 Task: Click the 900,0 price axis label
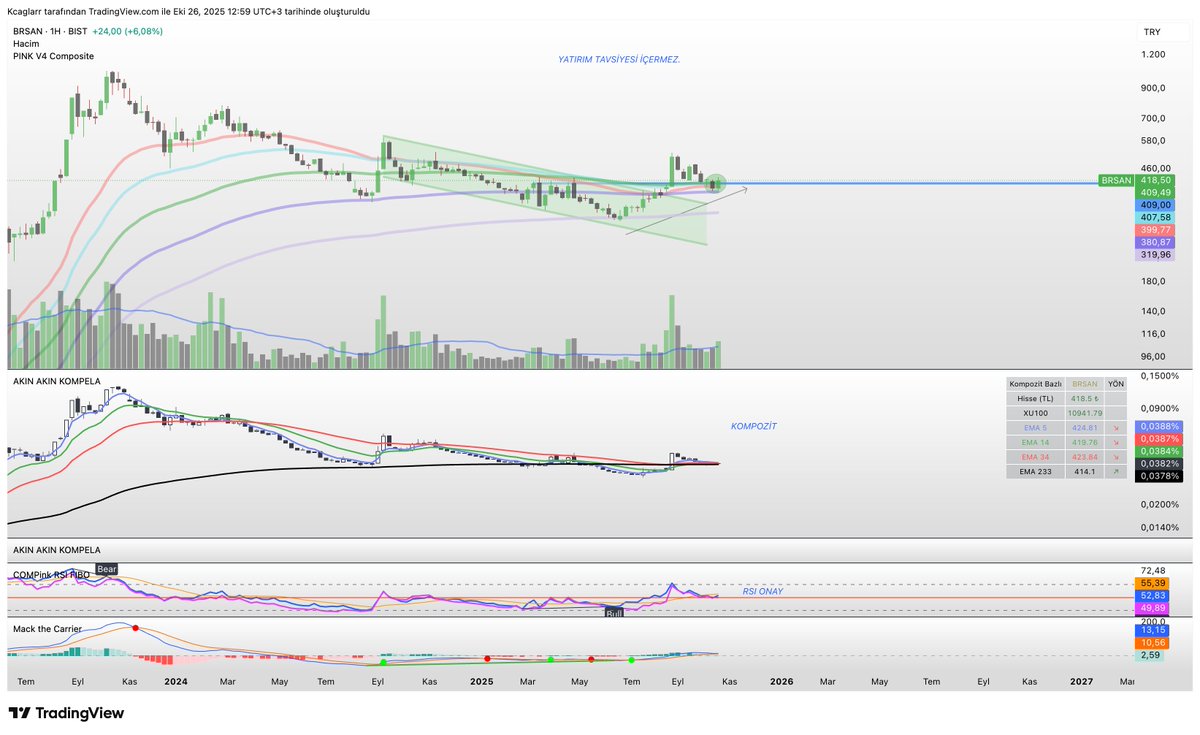coord(1153,88)
